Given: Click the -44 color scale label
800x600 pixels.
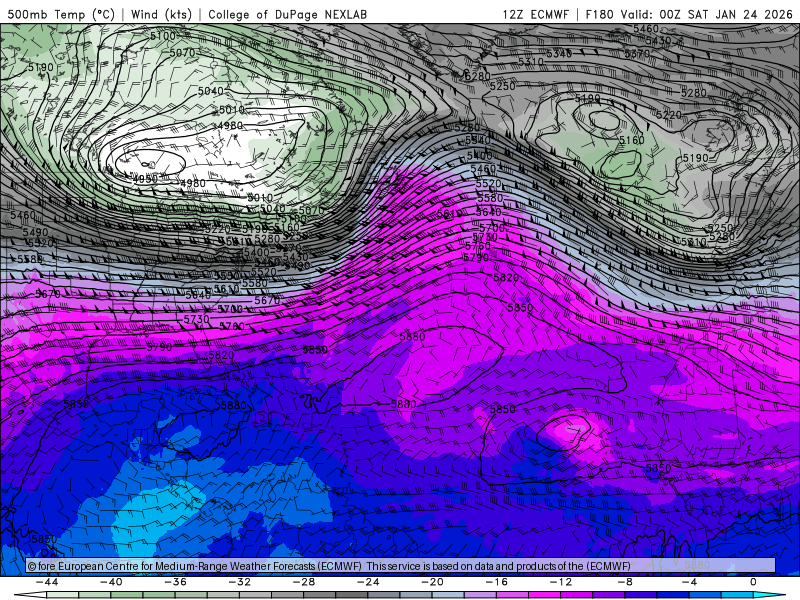Looking at the screenshot, I should (47, 582).
